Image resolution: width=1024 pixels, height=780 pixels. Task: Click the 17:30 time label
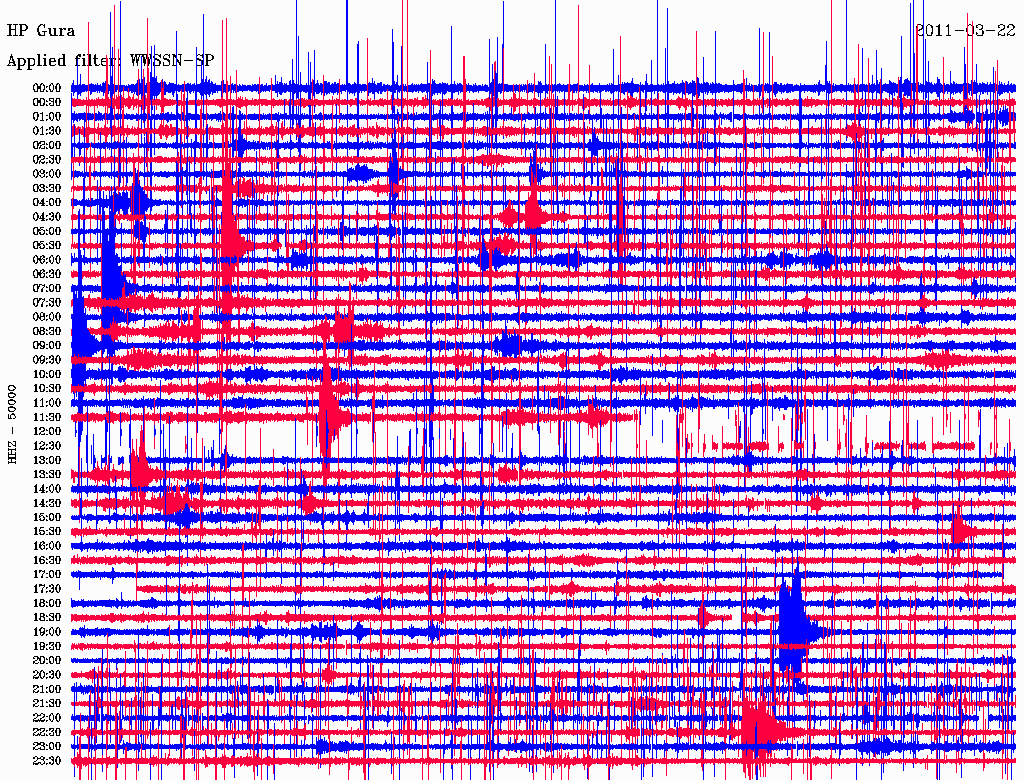coord(48,589)
